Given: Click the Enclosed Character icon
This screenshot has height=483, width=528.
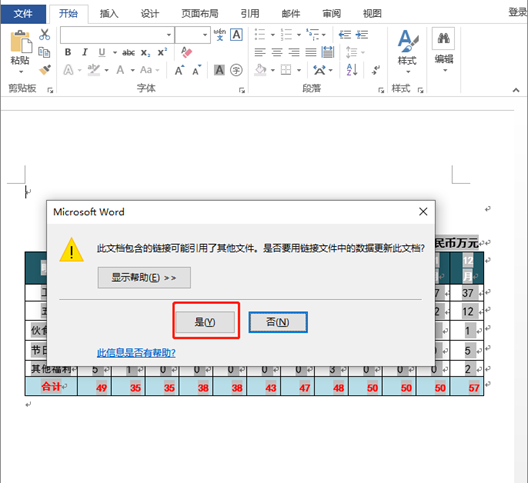Looking at the screenshot, I should pos(236,70).
